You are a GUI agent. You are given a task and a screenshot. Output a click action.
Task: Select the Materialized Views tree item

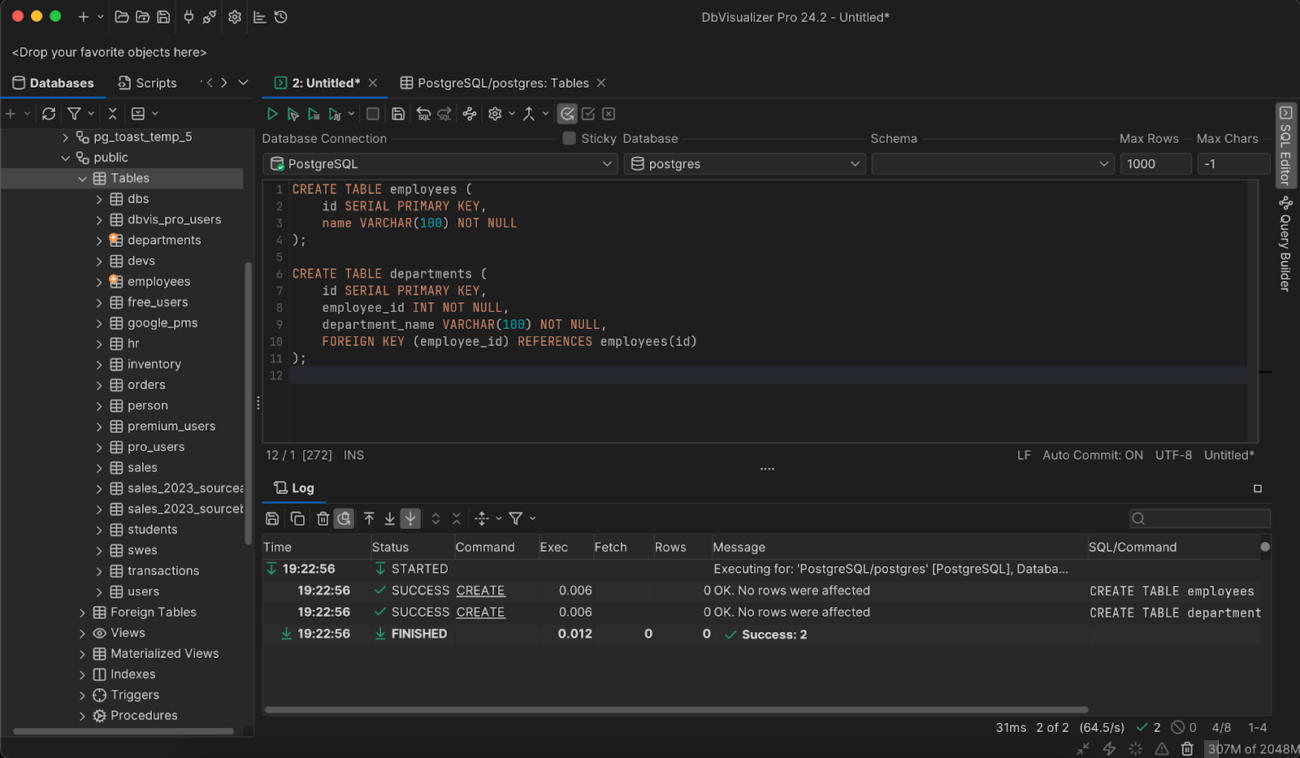pos(164,654)
